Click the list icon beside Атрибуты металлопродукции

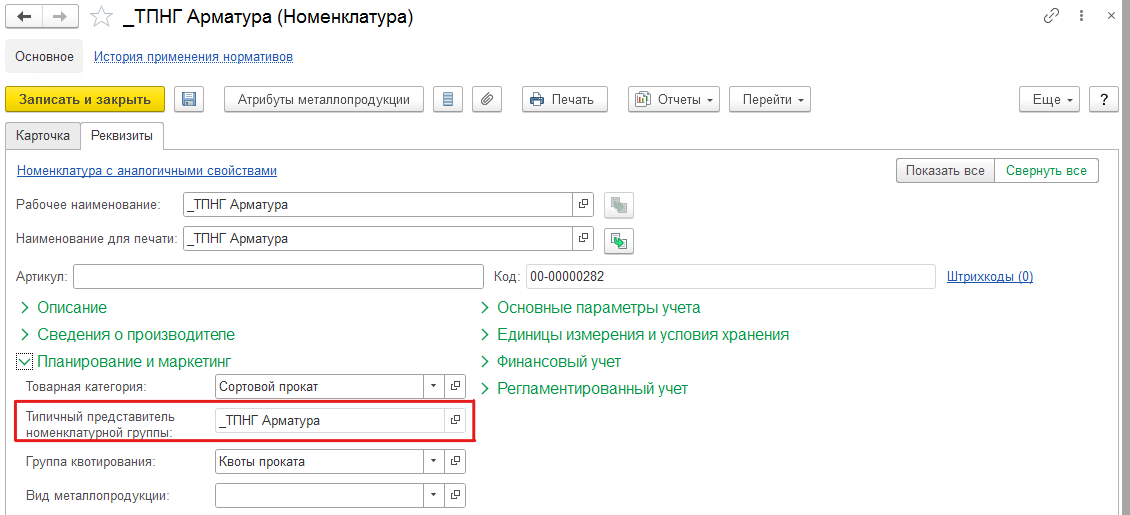point(447,99)
